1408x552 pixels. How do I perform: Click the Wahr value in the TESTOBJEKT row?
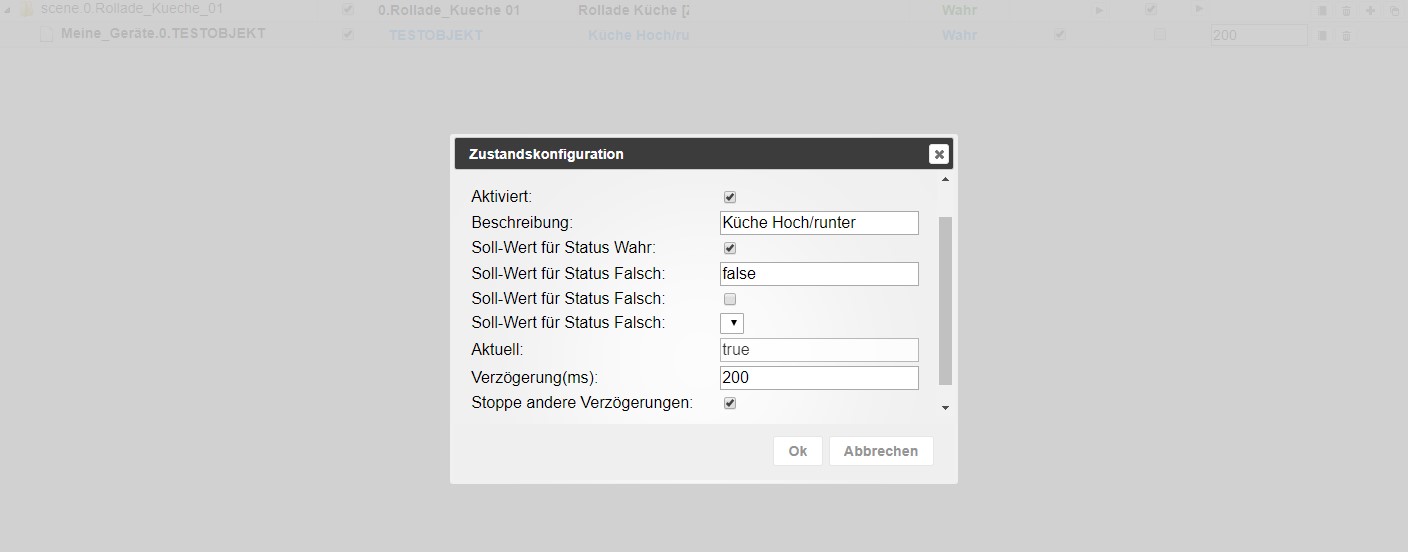pos(960,35)
